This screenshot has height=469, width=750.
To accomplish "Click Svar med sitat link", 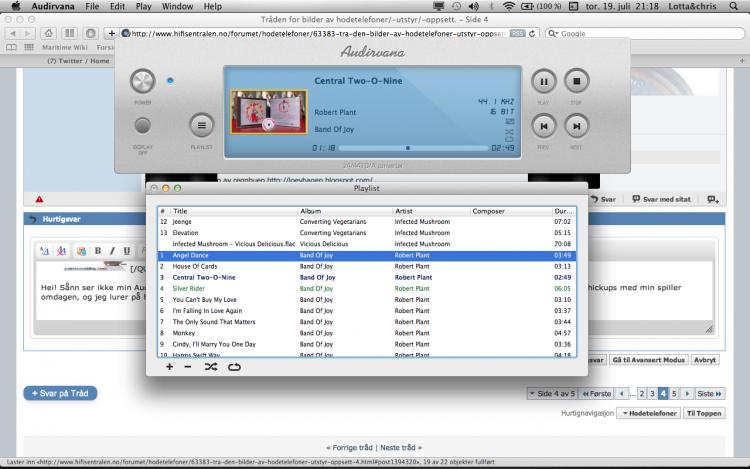I will tap(662, 199).
